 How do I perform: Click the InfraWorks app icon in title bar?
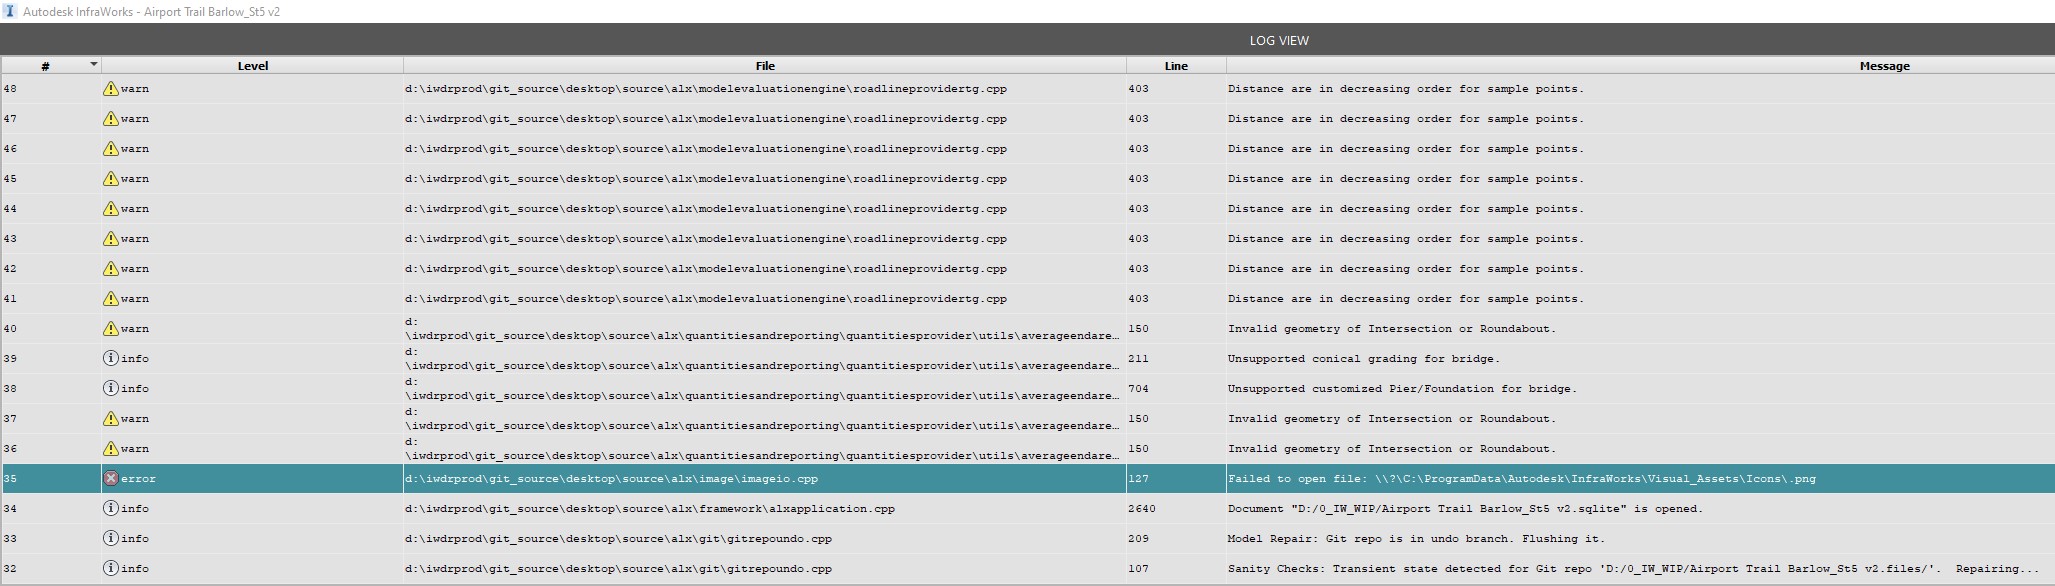coord(11,11)
